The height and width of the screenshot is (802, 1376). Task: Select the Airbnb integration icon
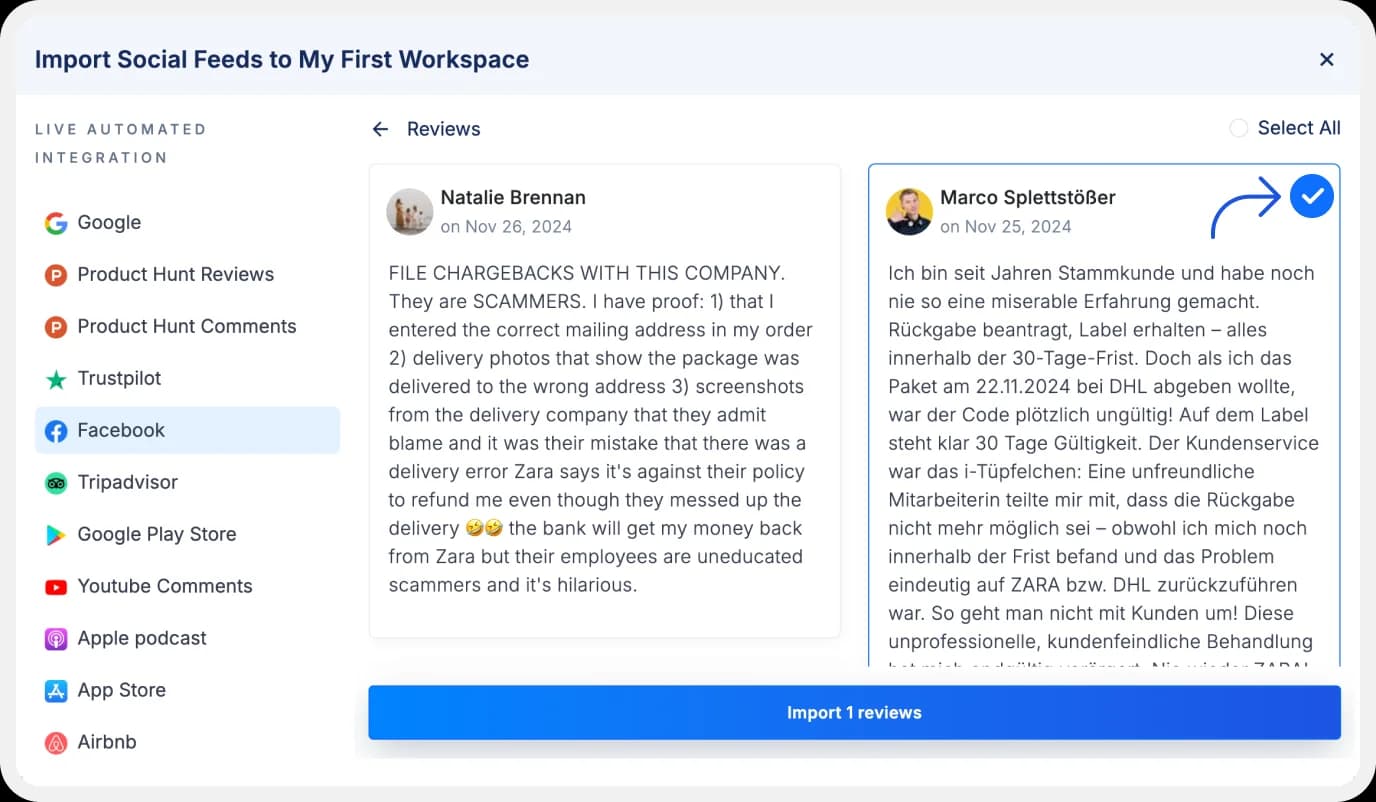pos(57,742)
